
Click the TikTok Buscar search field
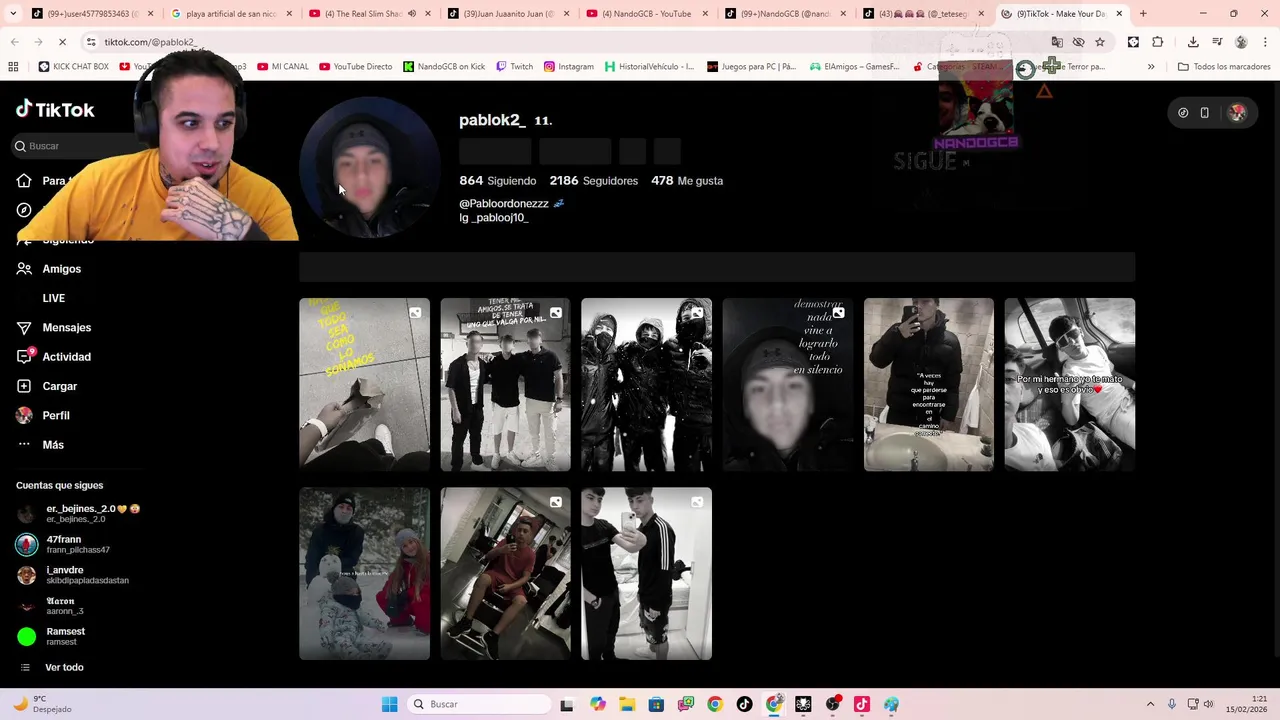75,146
